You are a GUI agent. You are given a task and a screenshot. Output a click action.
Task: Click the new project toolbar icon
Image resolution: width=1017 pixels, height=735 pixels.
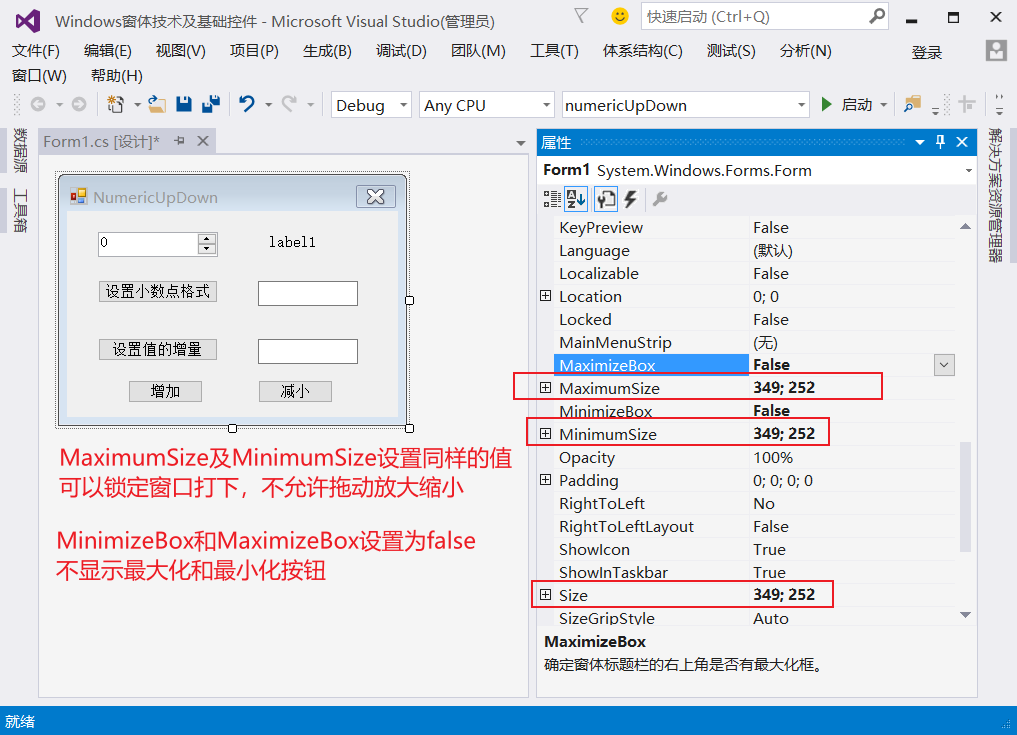[x=115, y=104]
